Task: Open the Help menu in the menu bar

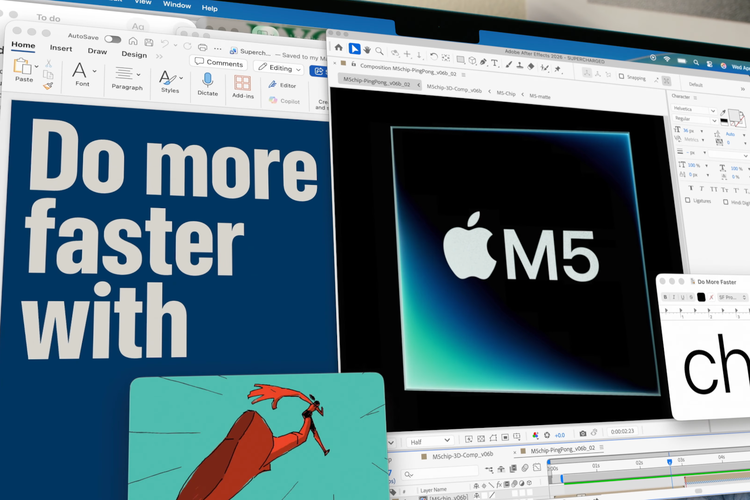Action: pos(210,8)
